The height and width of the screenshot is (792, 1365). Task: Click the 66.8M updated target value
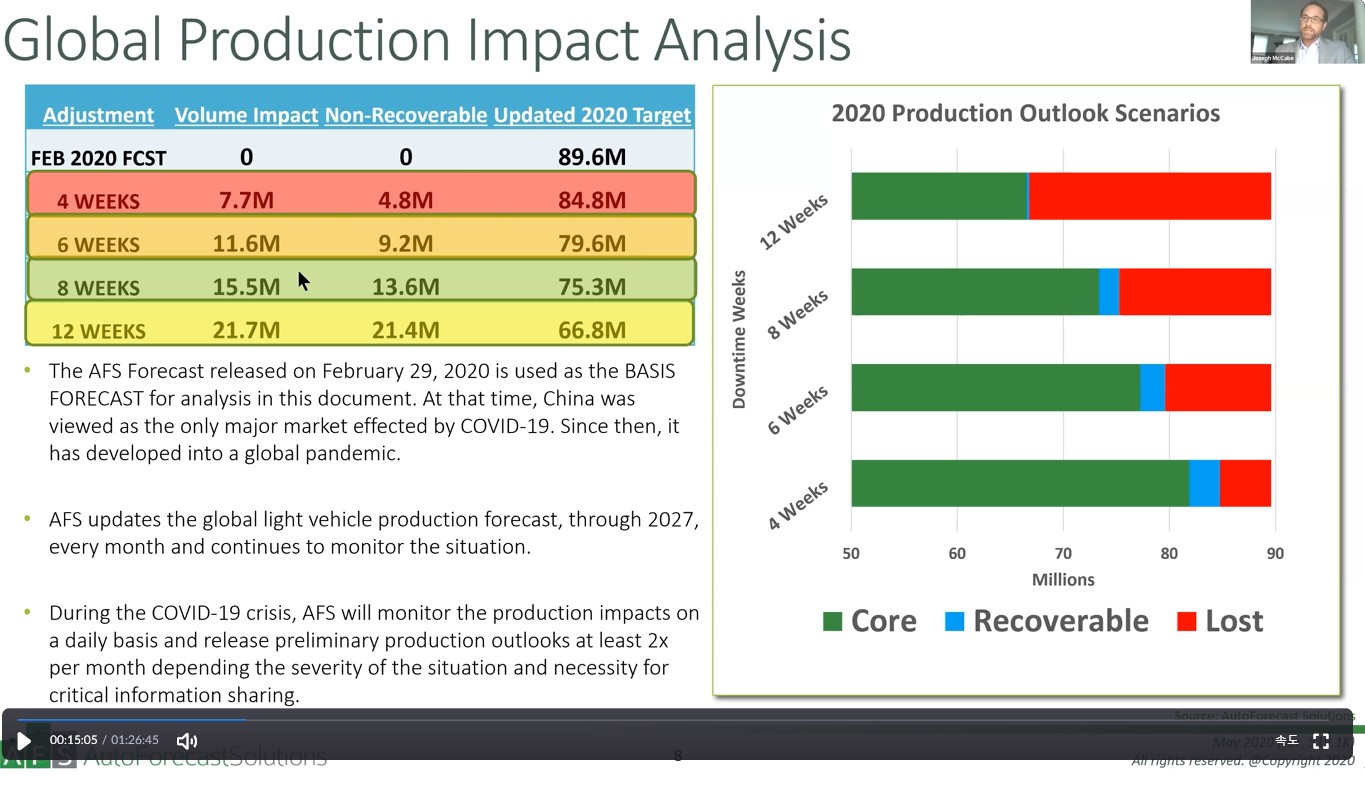592,330
